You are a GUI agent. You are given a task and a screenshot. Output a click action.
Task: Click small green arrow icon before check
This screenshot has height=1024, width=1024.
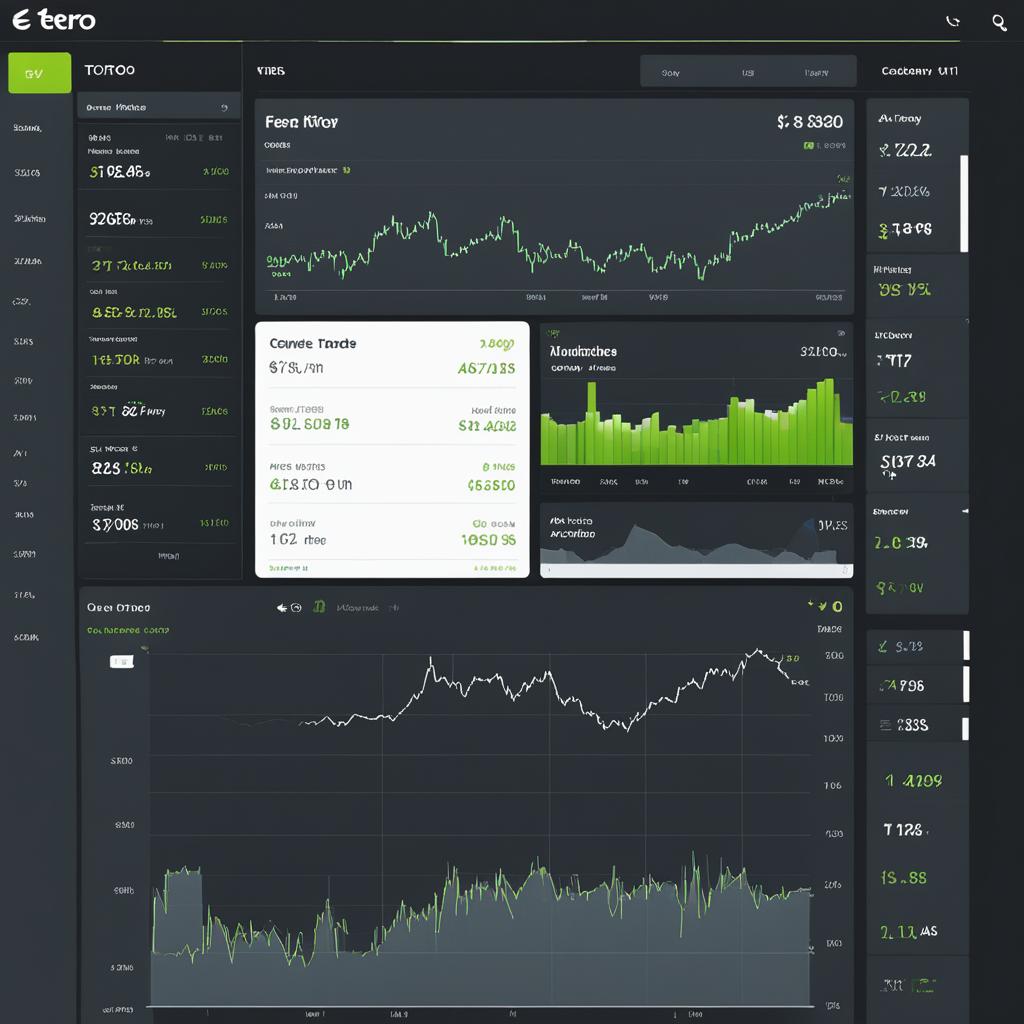810,604
